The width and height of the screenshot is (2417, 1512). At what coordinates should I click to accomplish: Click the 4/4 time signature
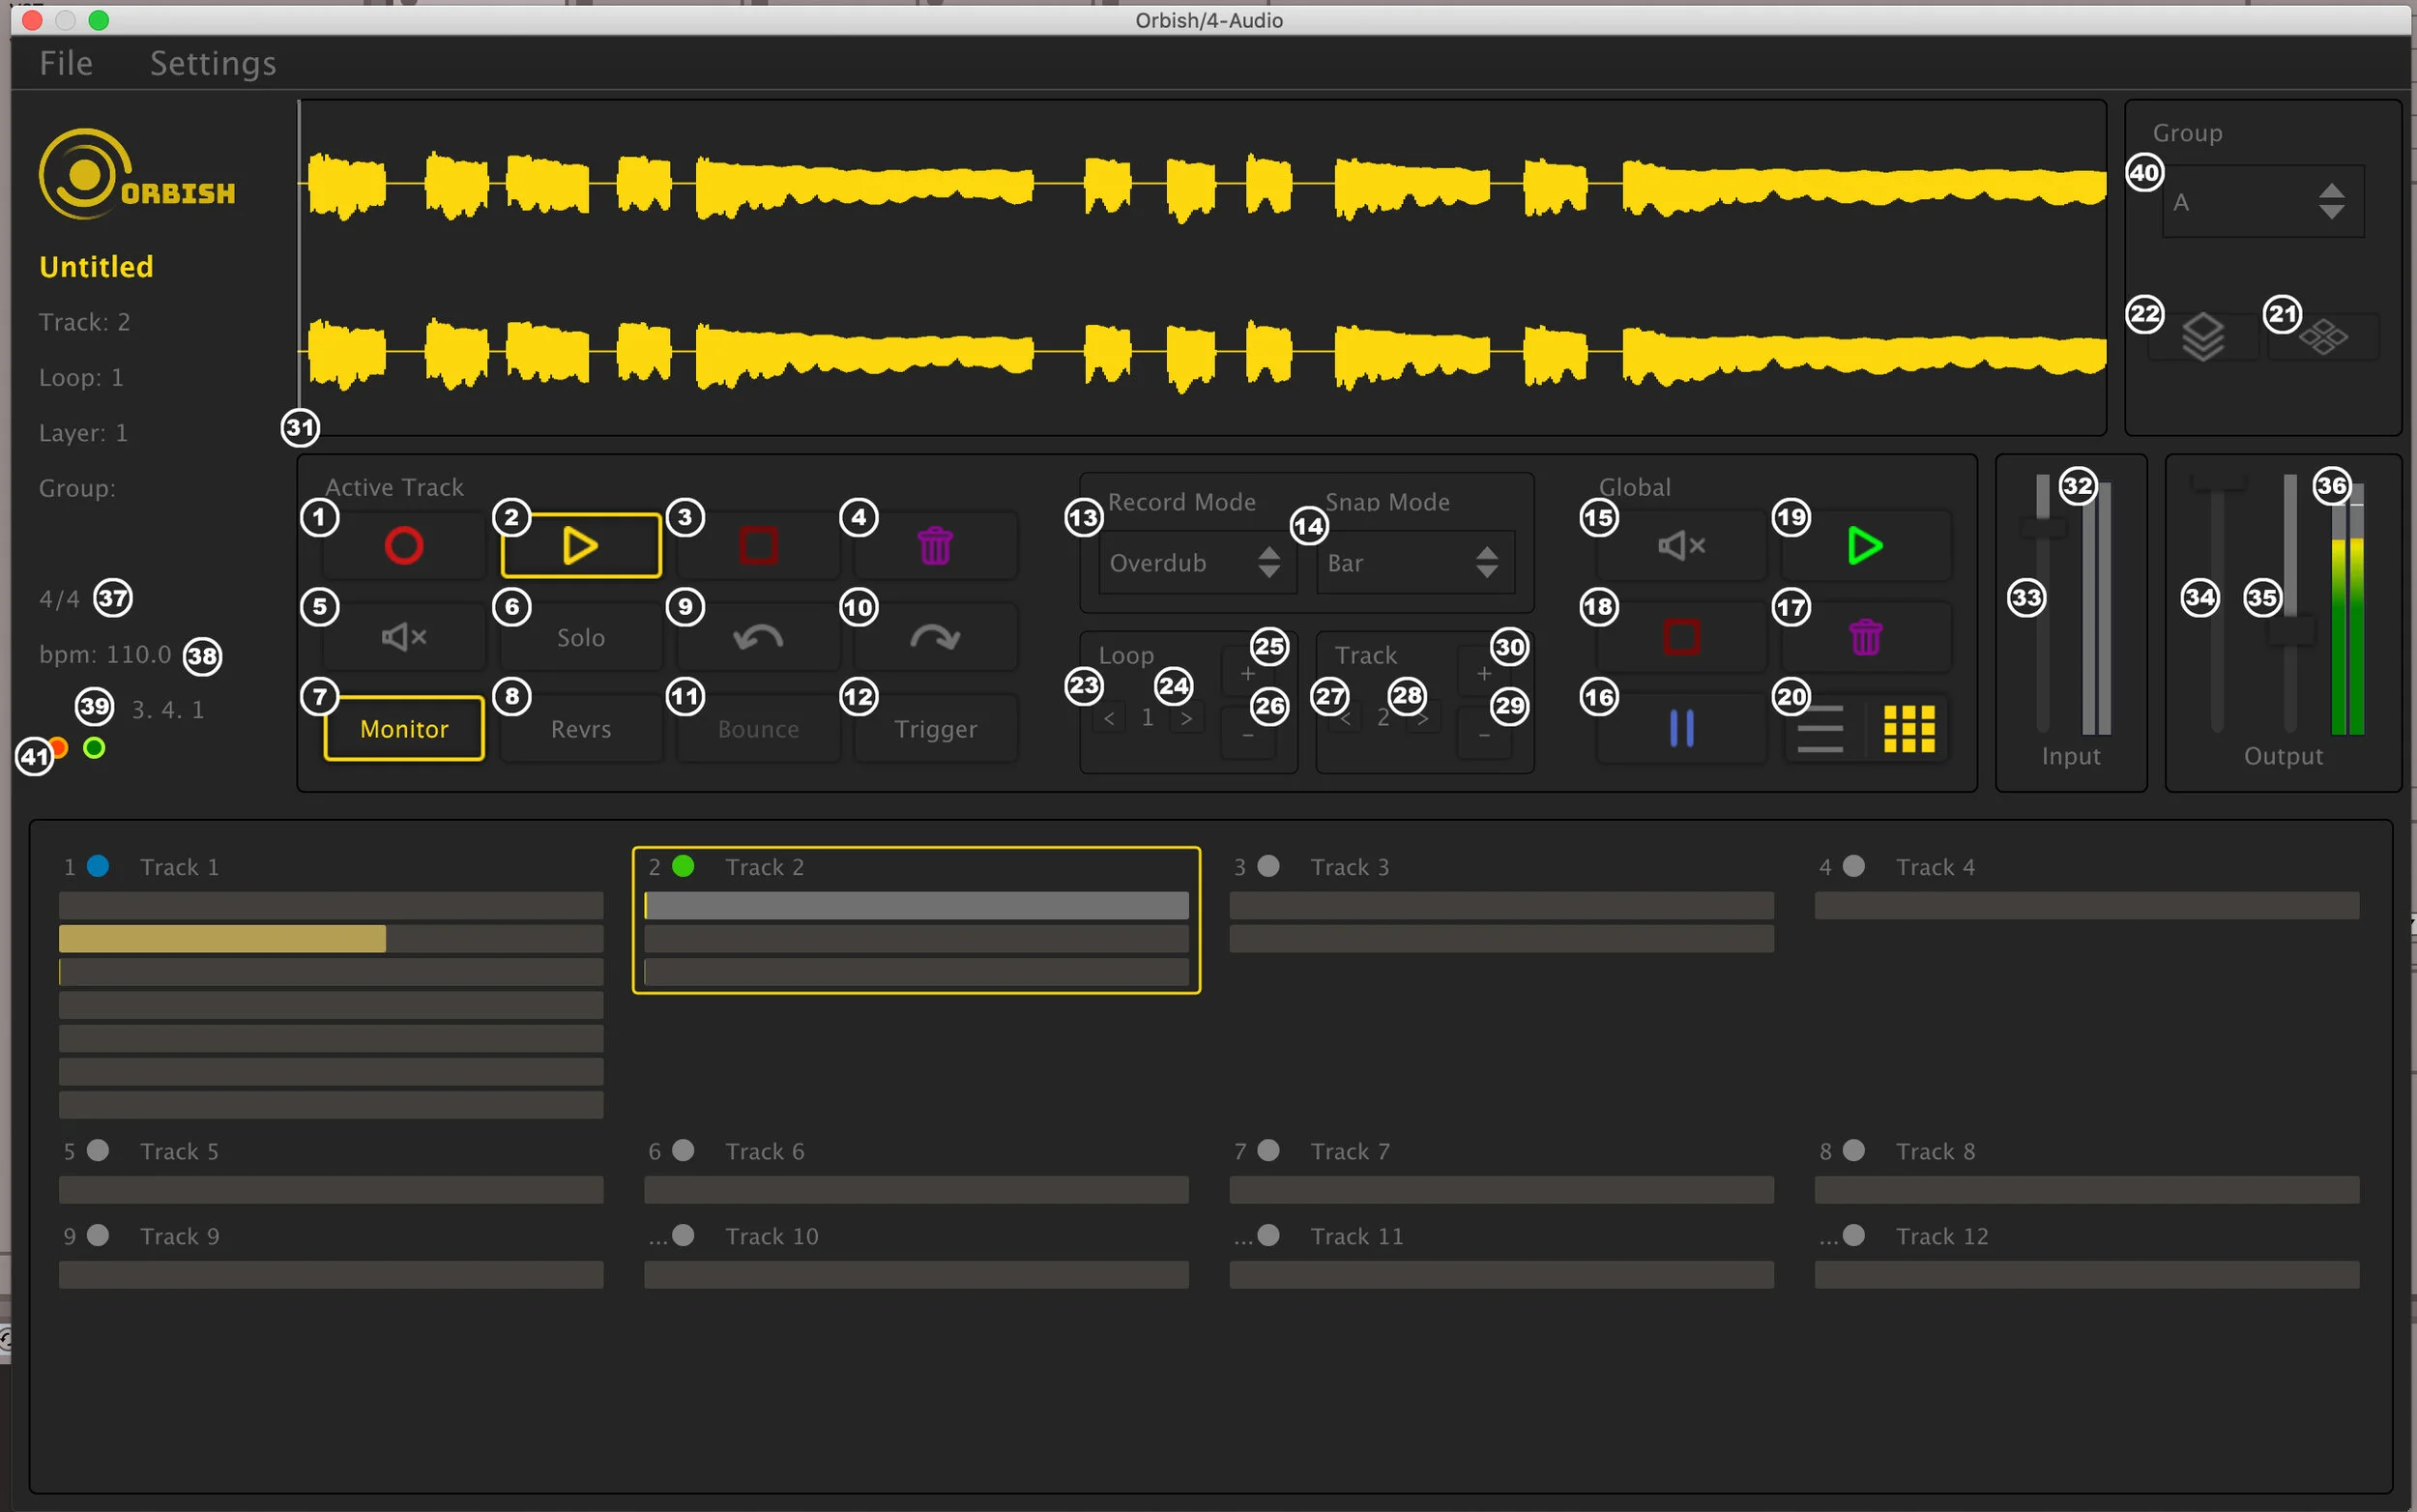tap(59, 599)
